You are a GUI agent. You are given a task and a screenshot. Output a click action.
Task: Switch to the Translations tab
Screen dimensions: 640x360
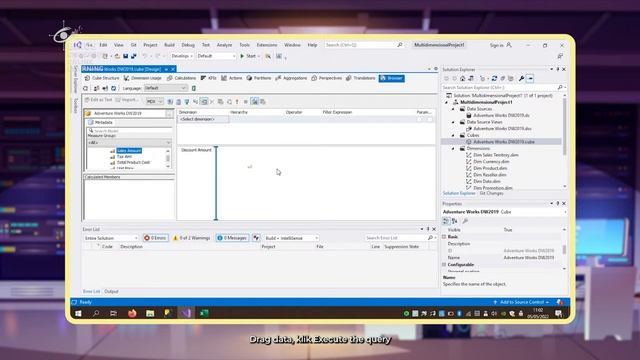(360, 78)
